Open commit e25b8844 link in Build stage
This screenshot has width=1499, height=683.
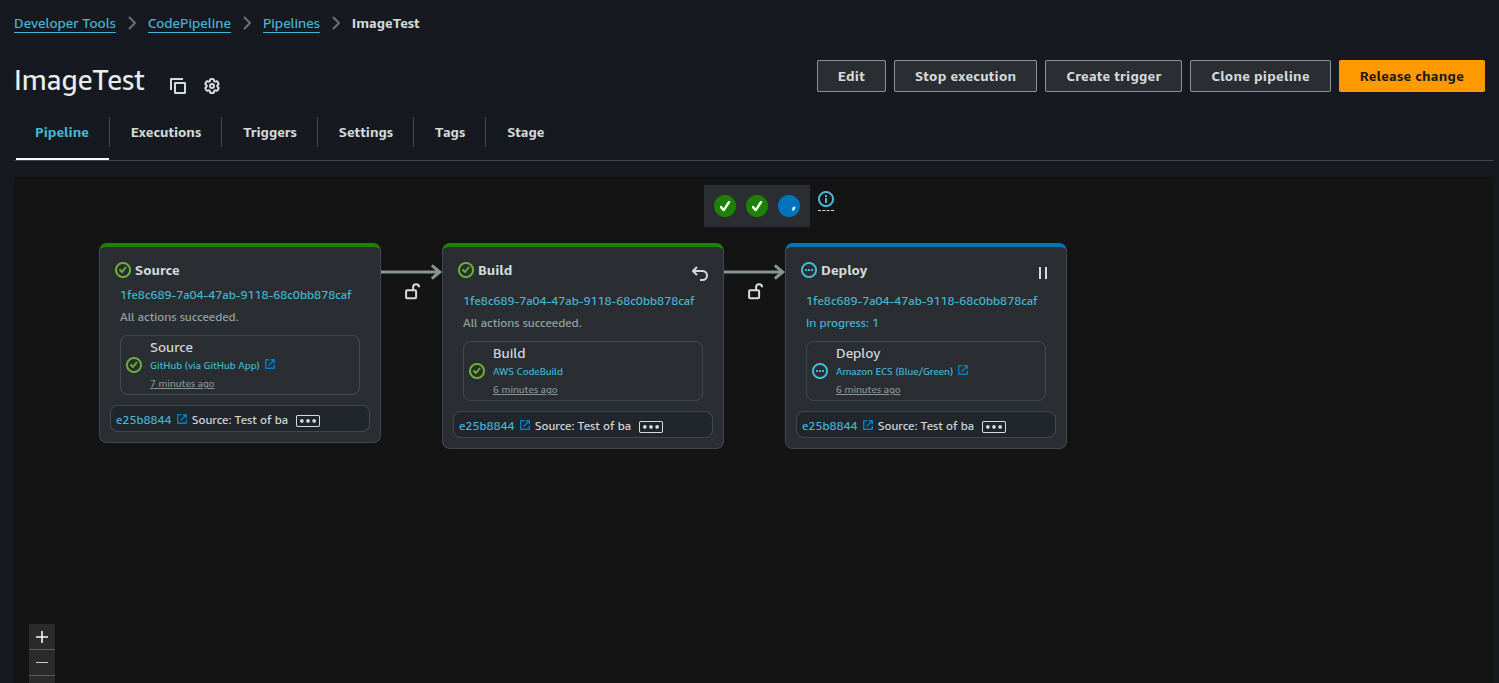pos(487,426)
